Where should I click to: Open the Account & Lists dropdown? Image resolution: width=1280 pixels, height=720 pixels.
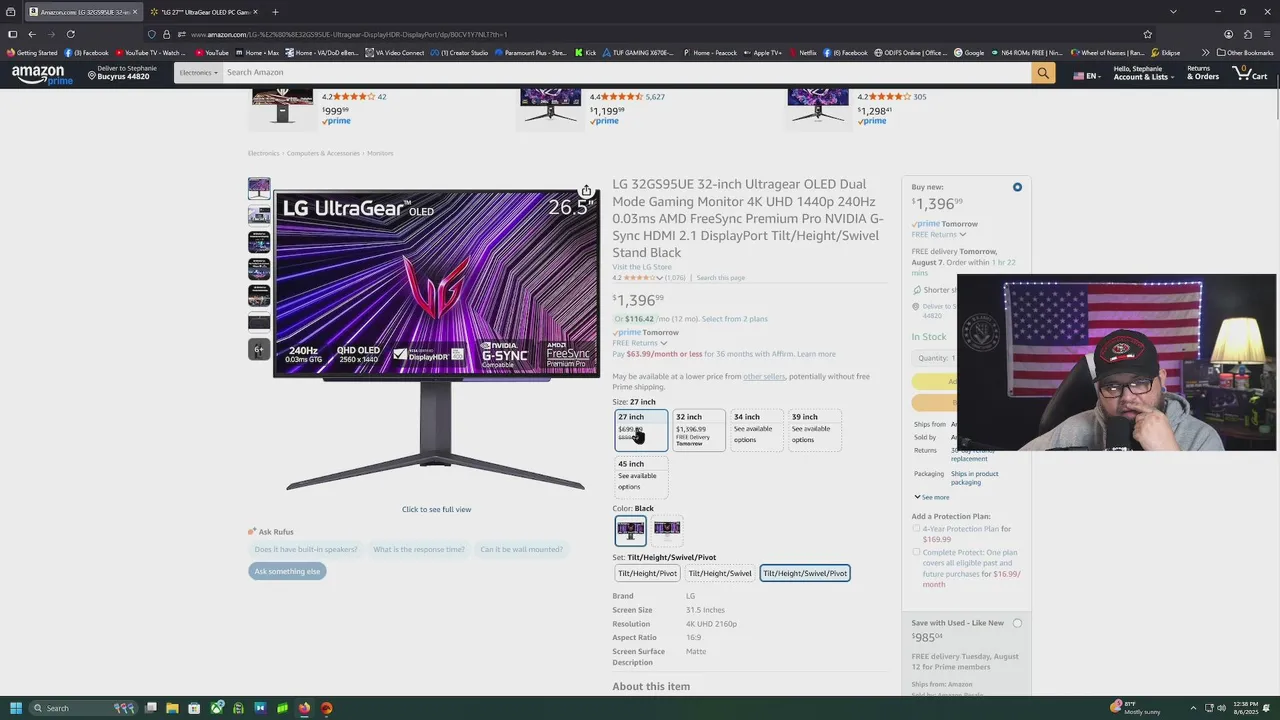1143,73
